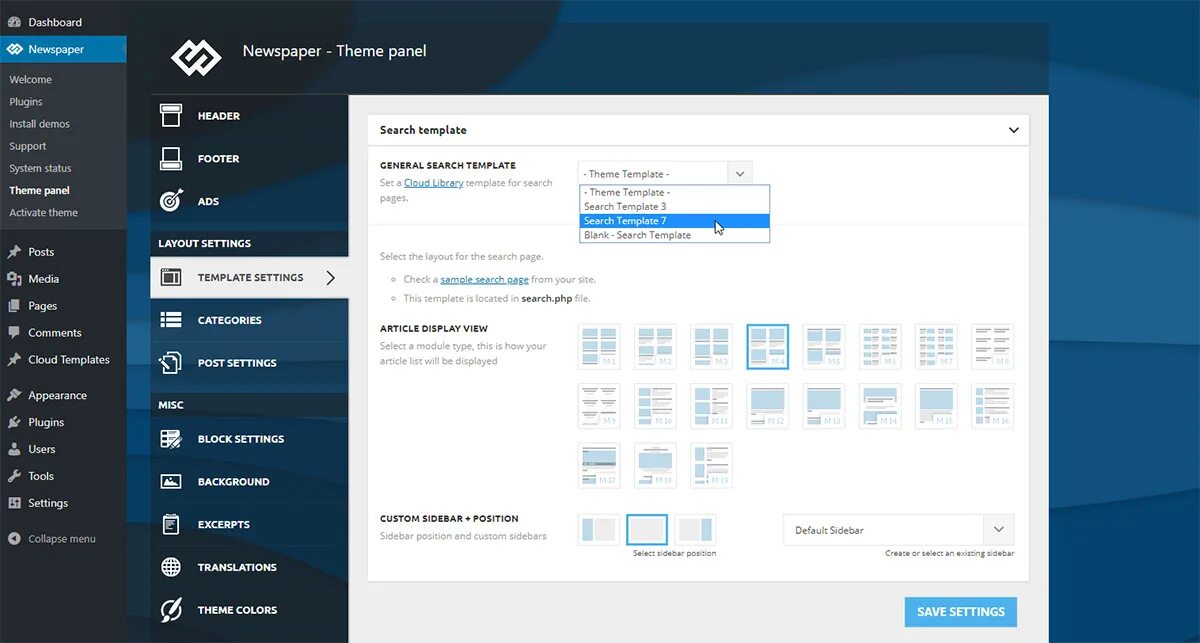Choose '- Theme Template -' in dropdown list
1200x643 pixels.
pyautogui.click(x=675, y=192)
